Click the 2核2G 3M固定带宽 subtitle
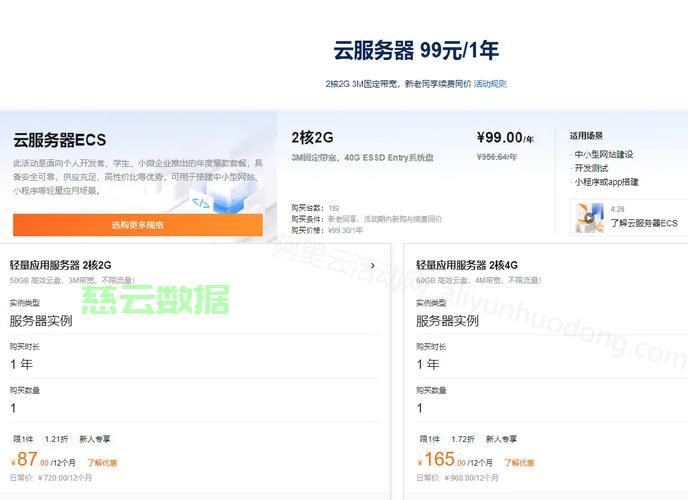Screen dimensions: 688x500 [x=398, y=83]
